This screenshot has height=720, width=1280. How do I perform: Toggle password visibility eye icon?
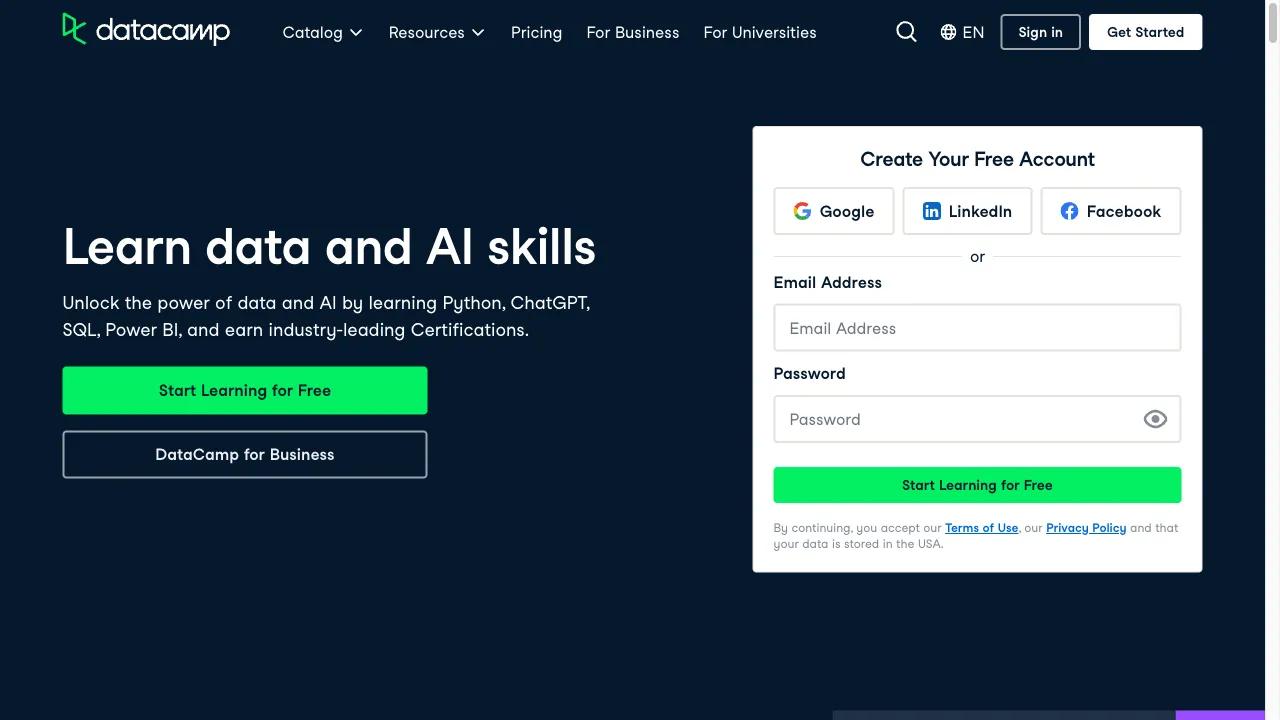[1155, 419]
